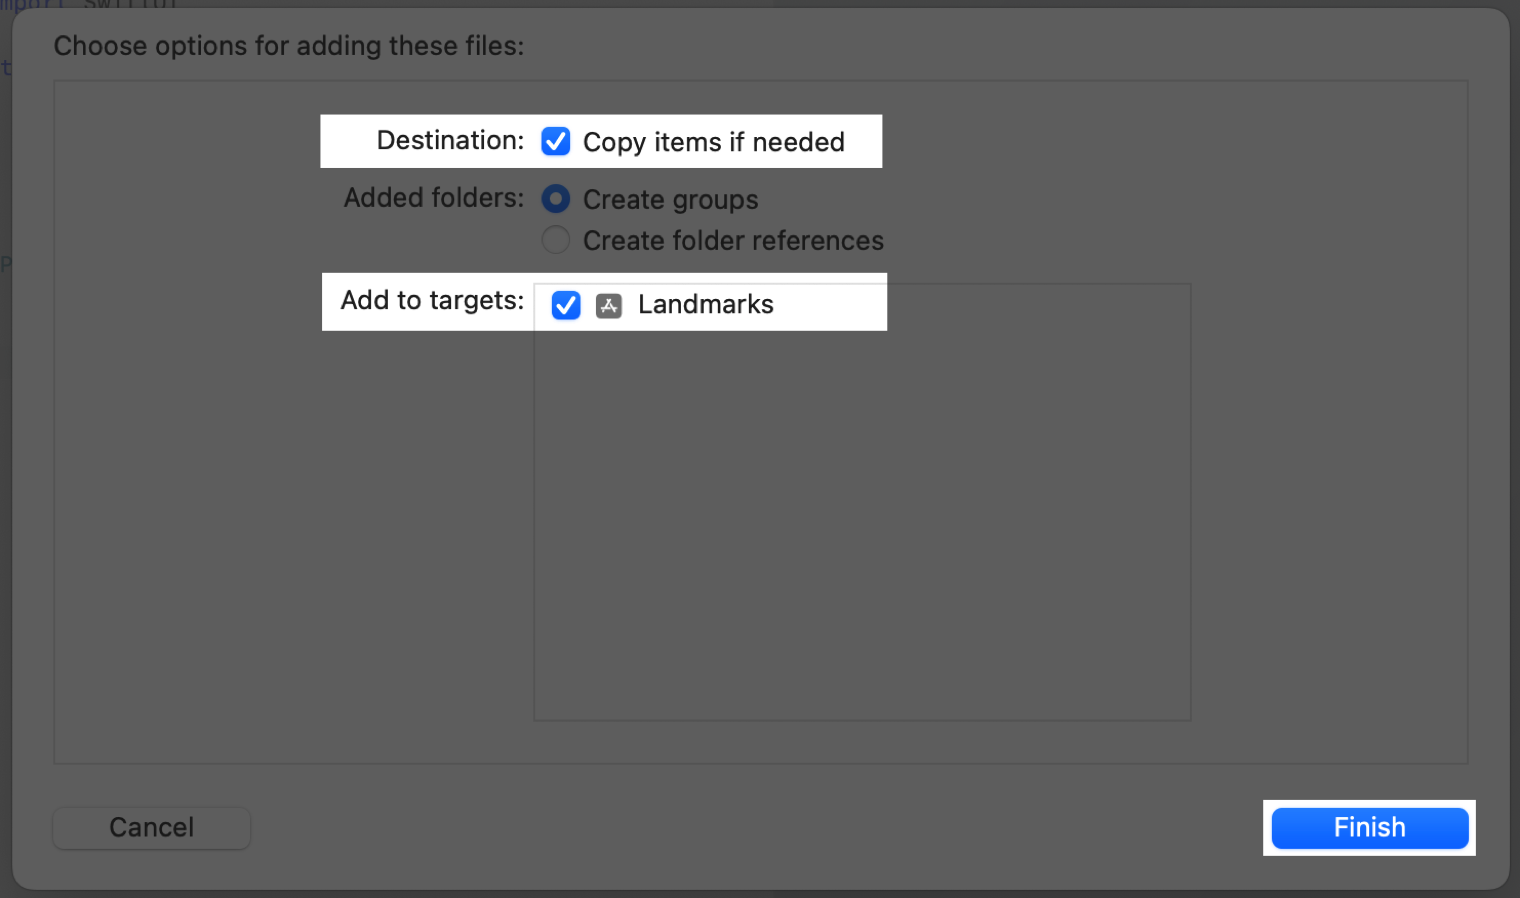Select the Create folder references radio button
Image resolution: width=1520 pixels, height=898 pixels.
(x=556, y=240)
